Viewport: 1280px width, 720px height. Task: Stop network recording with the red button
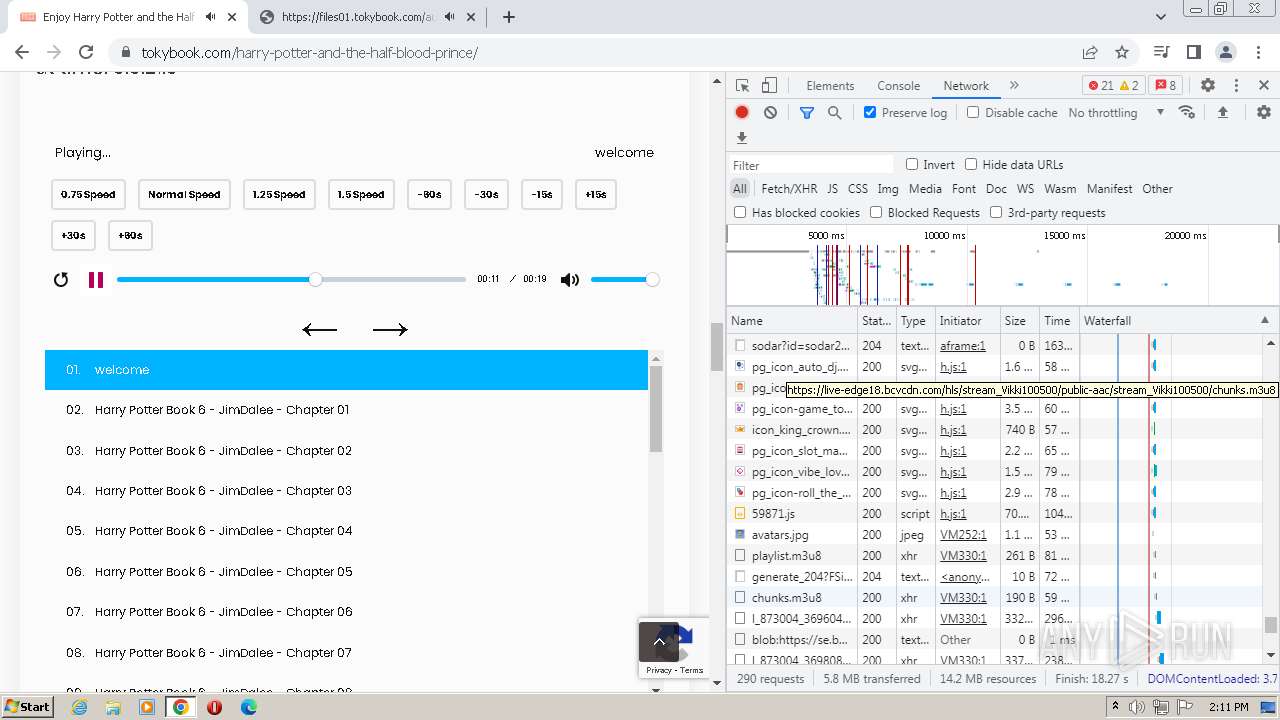(x=742, y=113)
